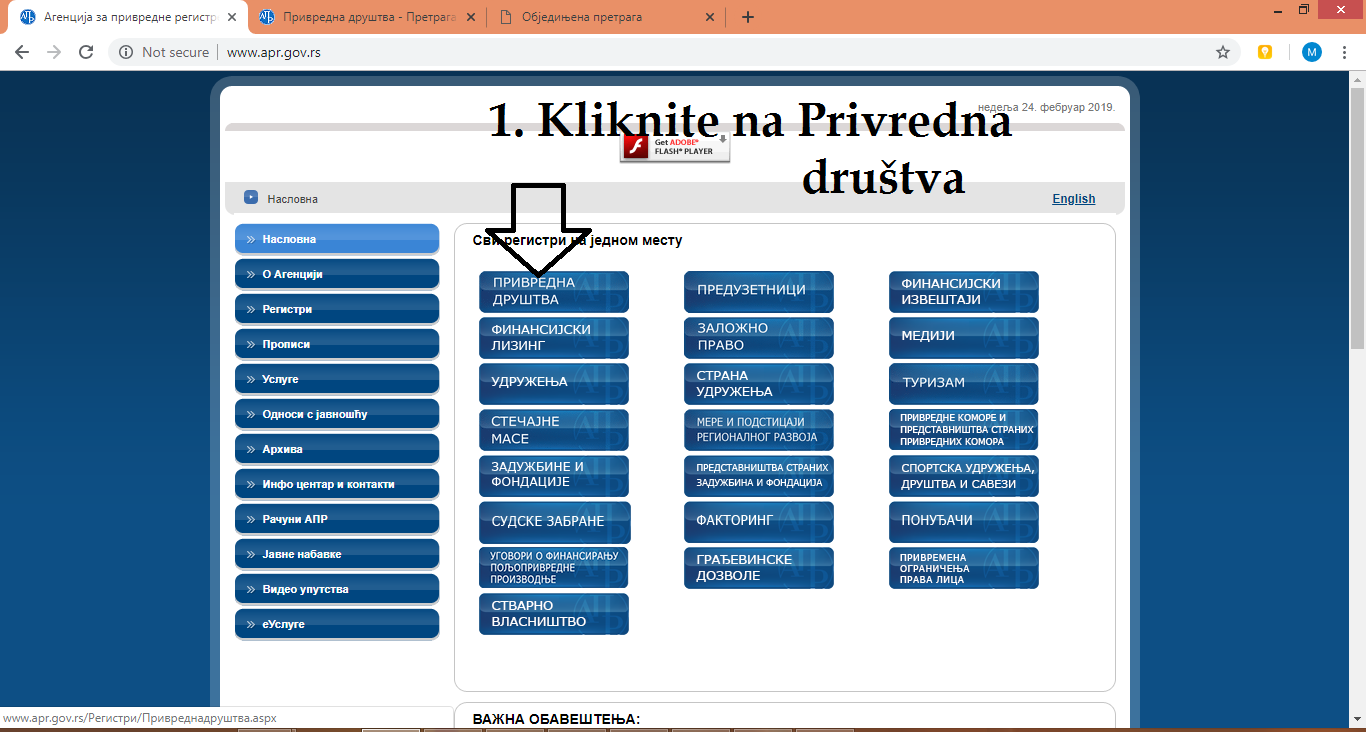Click the profile avatar M icon

coord(1312,52)
